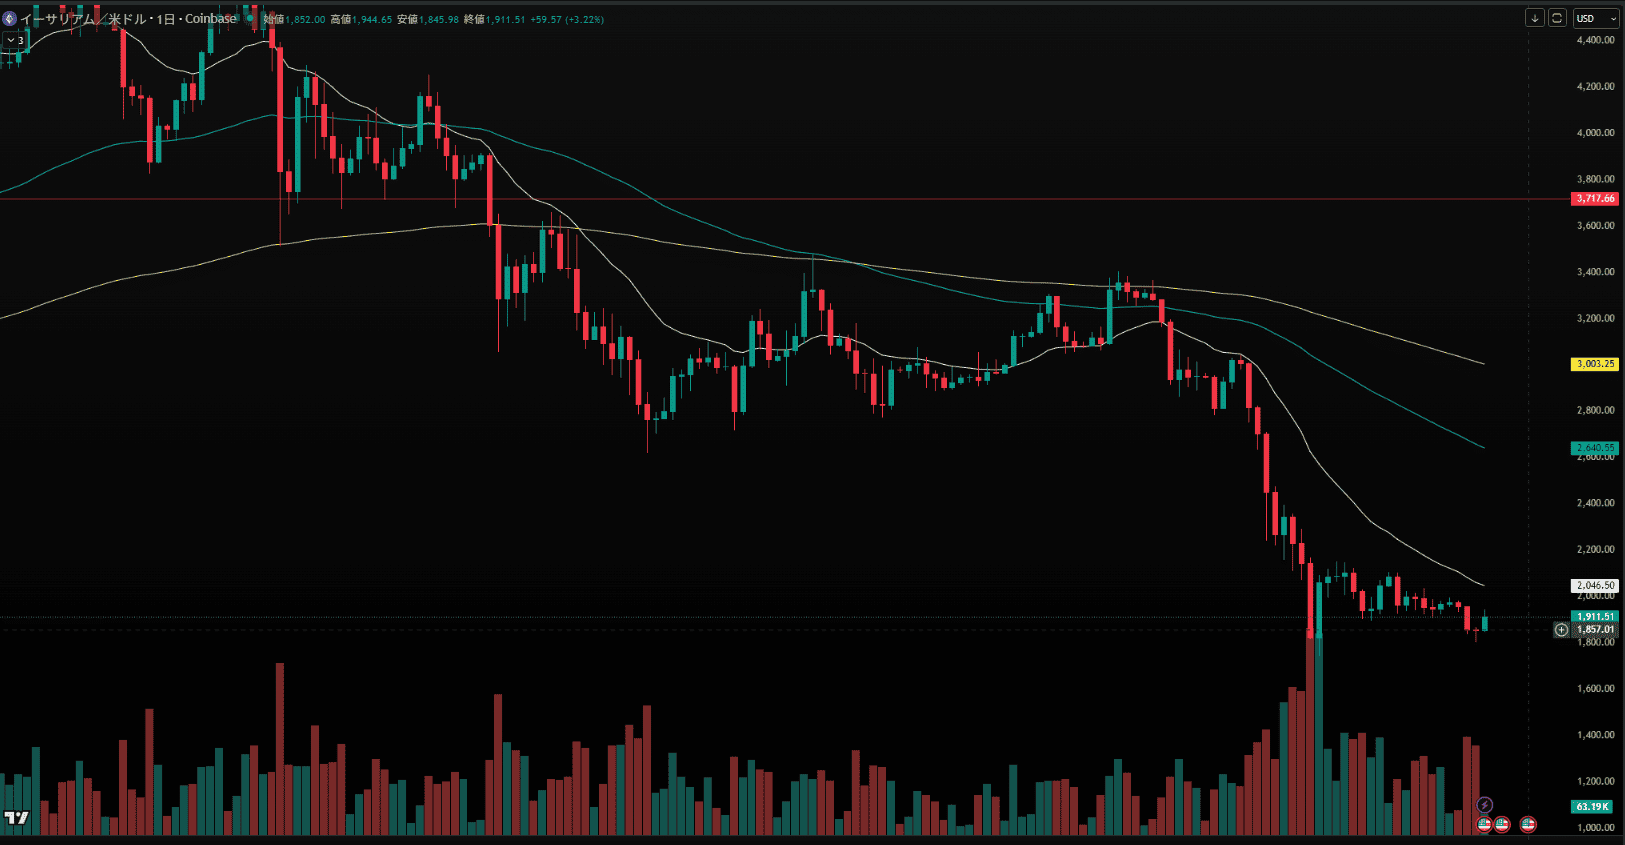Screen dimensions: 1625x845
Task: Click the green market status dot
Action: pos(250,18)
